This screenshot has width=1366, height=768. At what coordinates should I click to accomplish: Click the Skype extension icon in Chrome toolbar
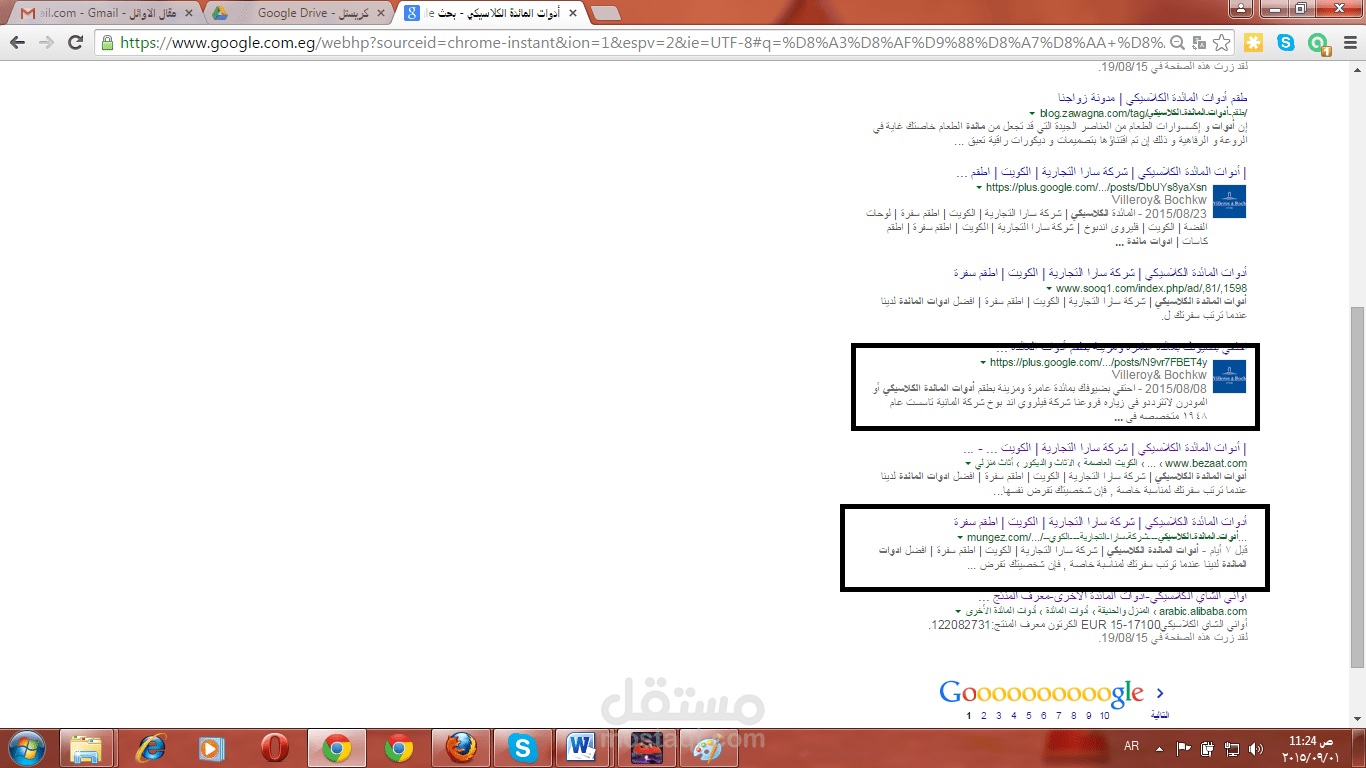pos(1286,43)
